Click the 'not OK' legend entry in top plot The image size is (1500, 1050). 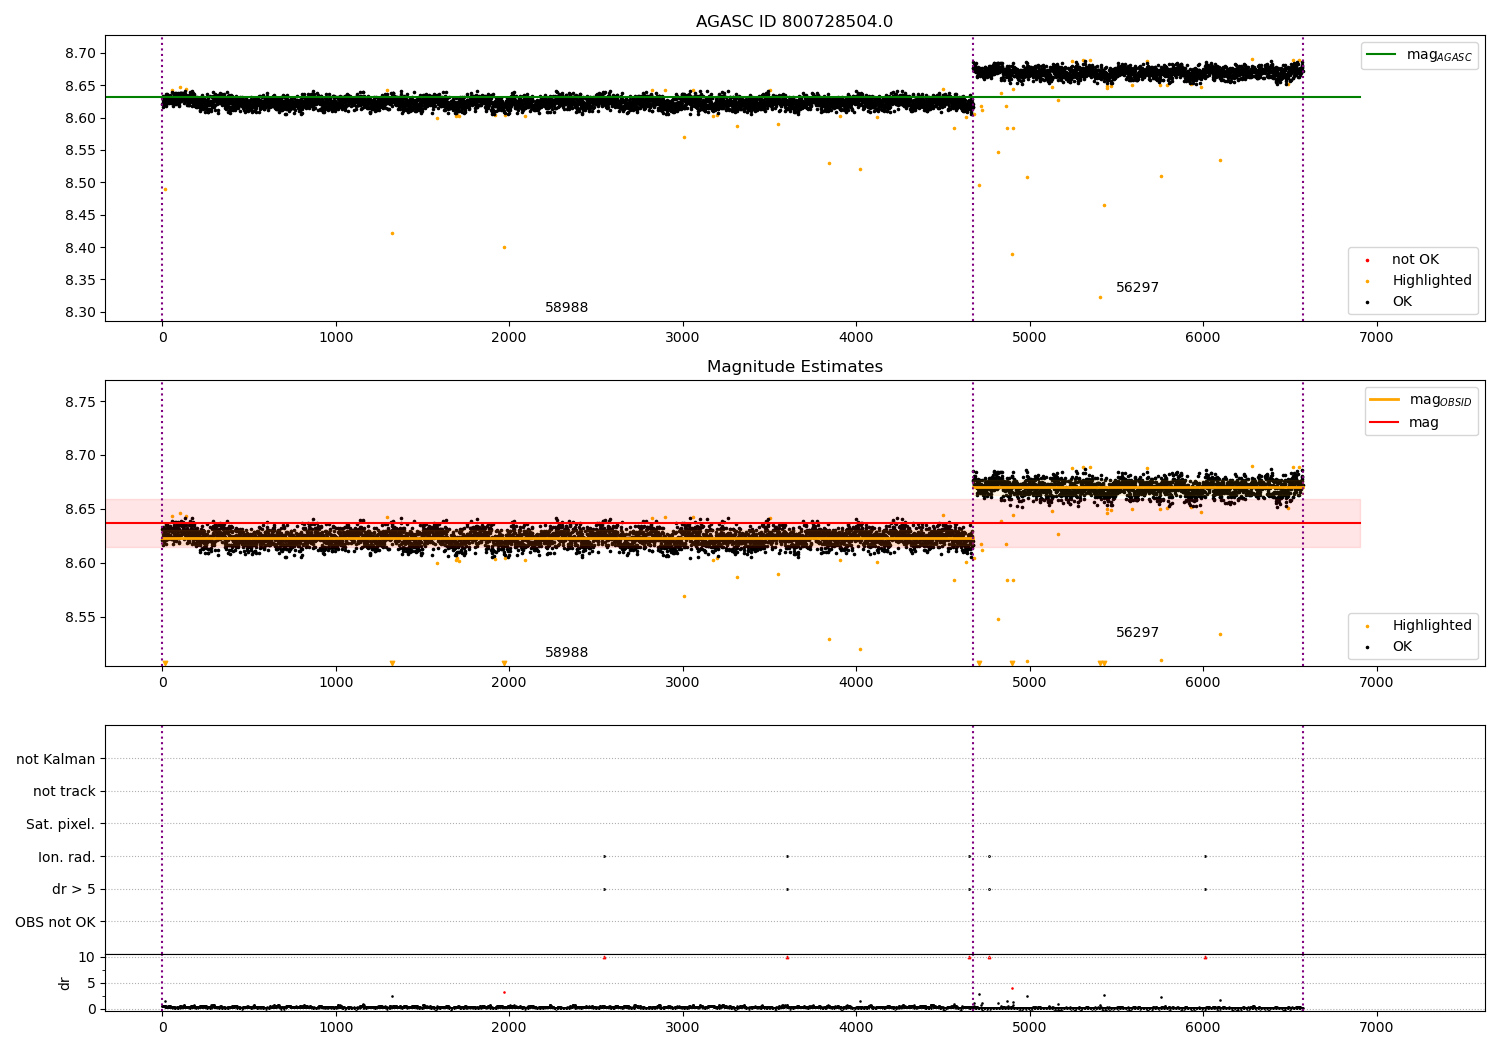pos(1402,260)
